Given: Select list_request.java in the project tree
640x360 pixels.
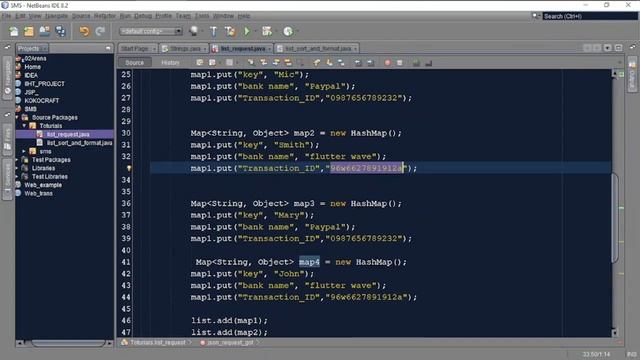Looking at the screenshot, I should point(68,134).
